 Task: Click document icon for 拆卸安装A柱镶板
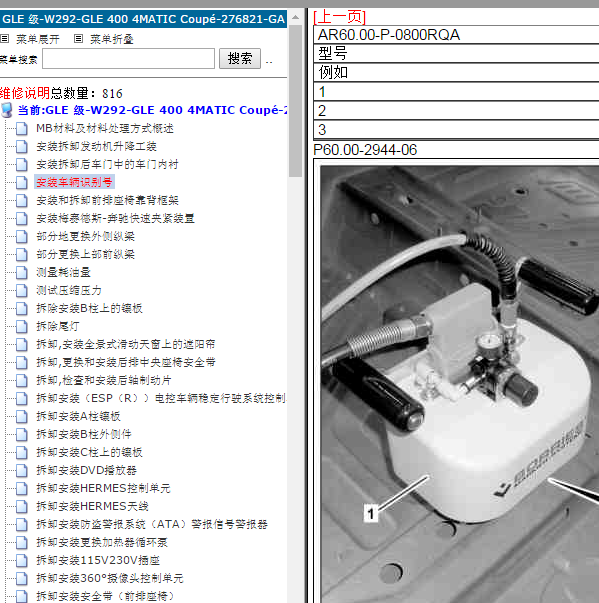22,416
